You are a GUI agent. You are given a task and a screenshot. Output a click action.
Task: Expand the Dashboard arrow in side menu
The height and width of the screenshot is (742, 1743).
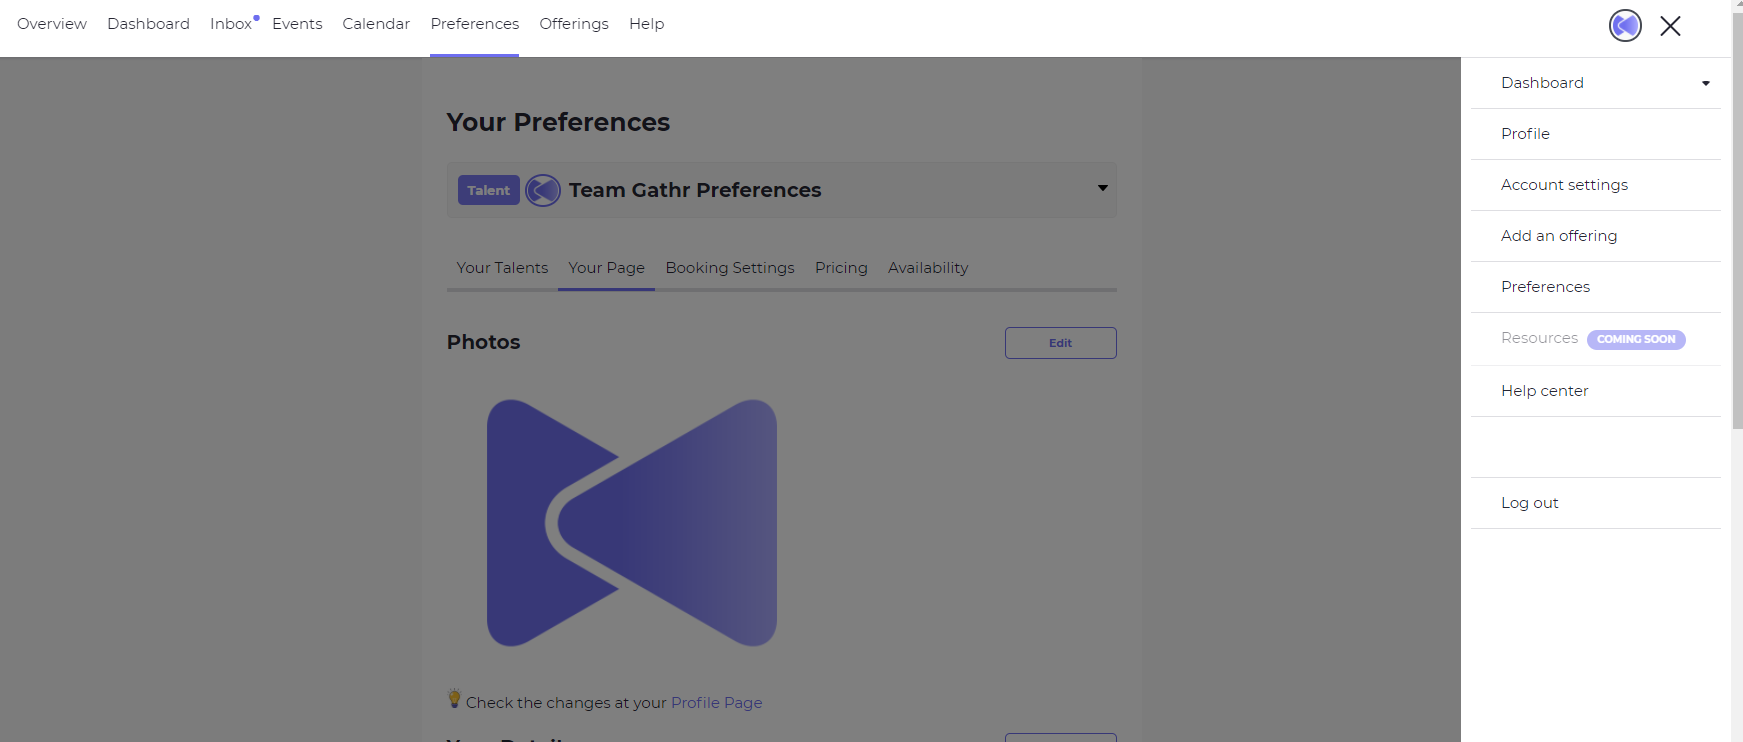(1706, 84)
